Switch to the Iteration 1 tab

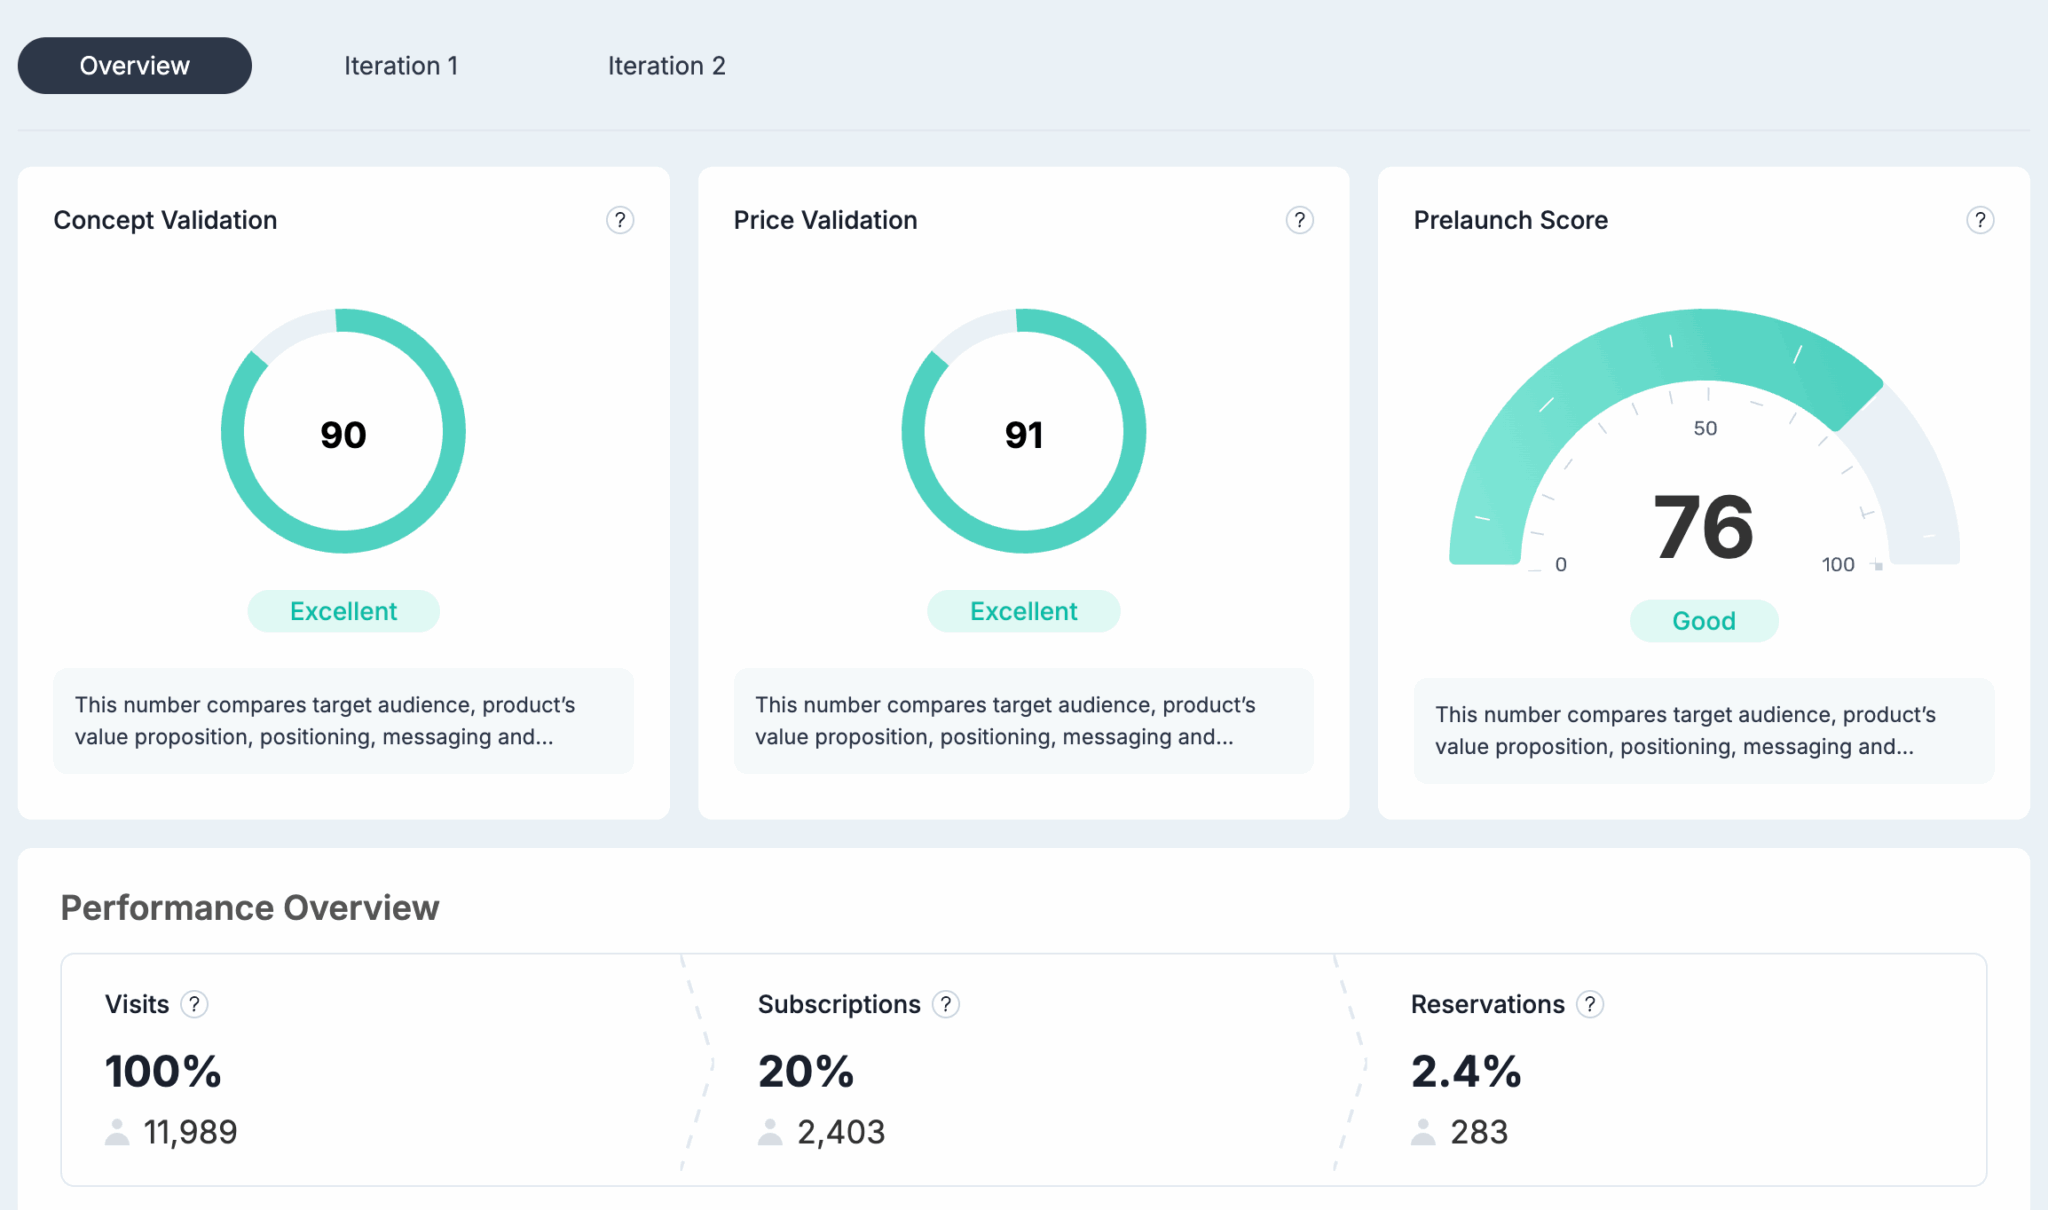(401, 66)
